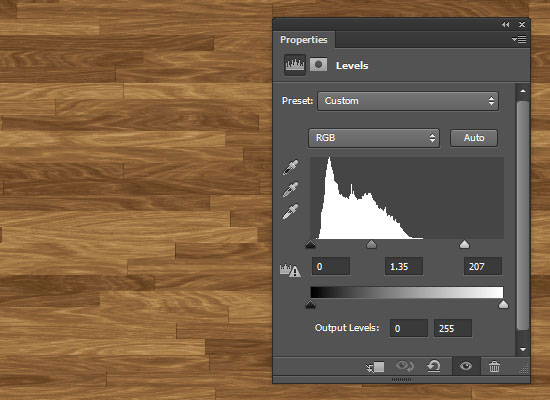View previous state eye icon
Screen dimensions: 550x400
pyautogui.click(x=405, y=366)
